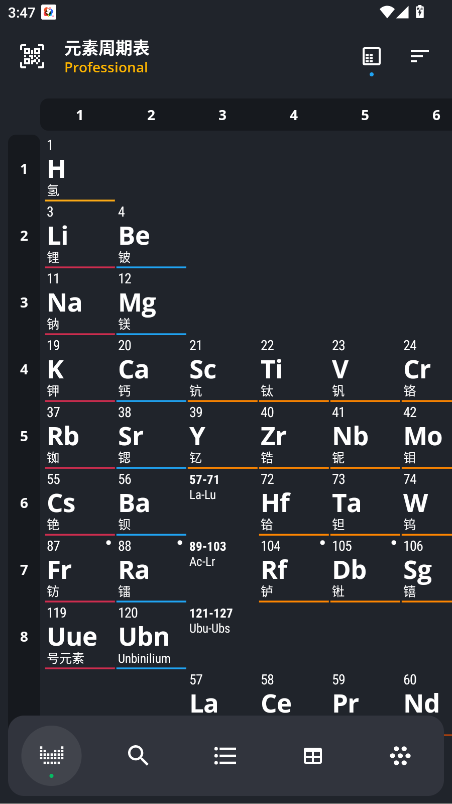This screenshot has width=452, height=804.
Task: Select the periodic table tab in bottom bar
Action: (x=51, y=755)
